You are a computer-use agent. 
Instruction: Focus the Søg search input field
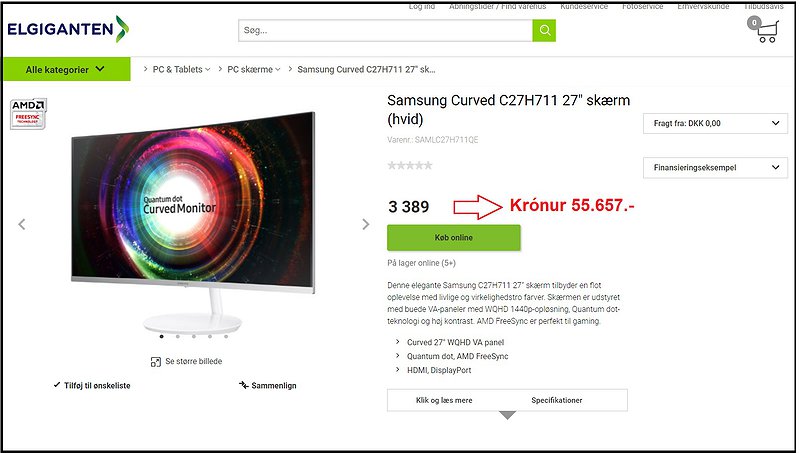coord(385,31)
